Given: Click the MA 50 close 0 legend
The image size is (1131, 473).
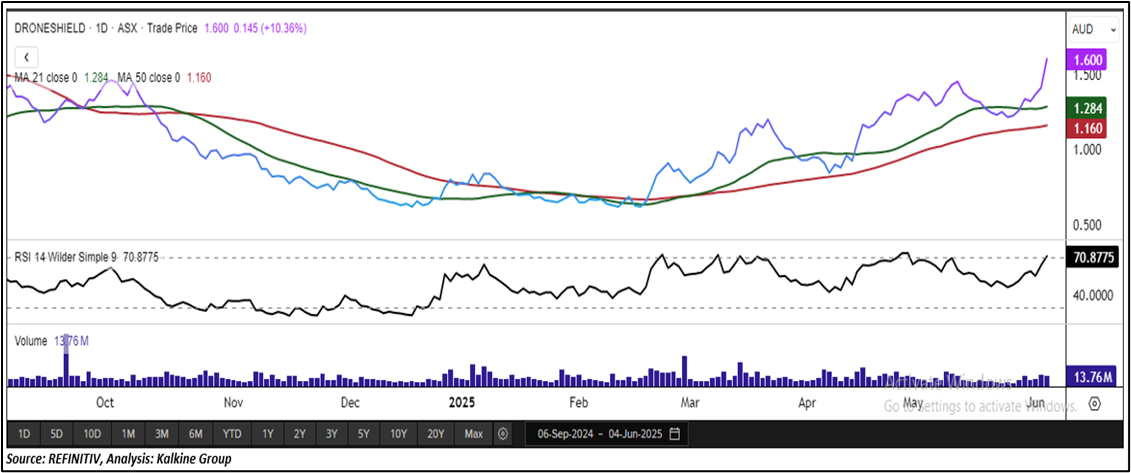Looking at the screenshot, I should click(150, 77).
